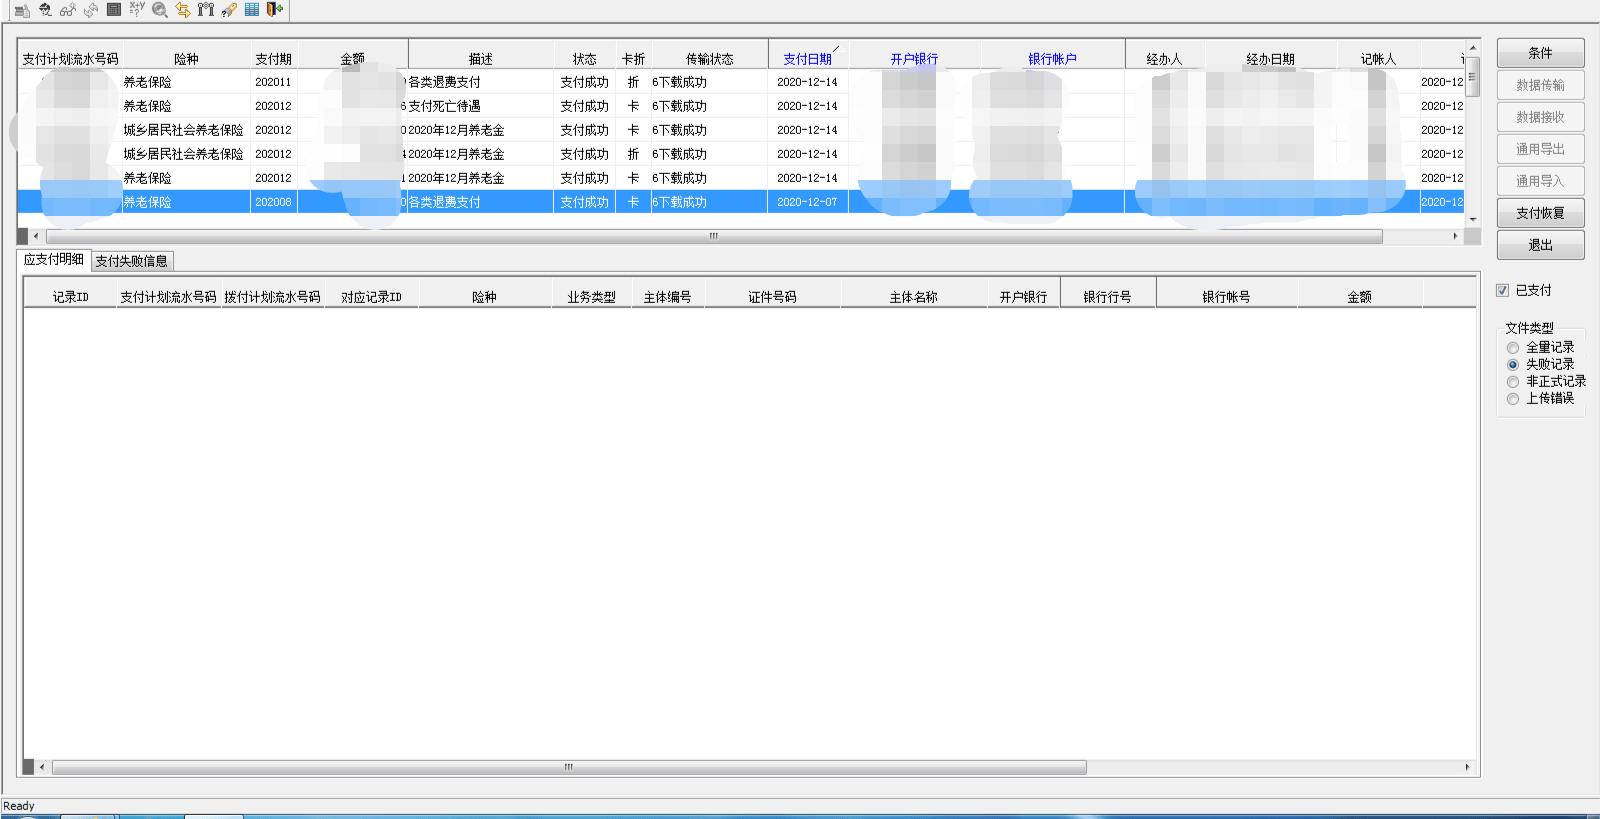The height and width of the screenshot is (819, 1600).
Task: Click the upper table's horizontal scrollbar
Action: click(712, 237)
